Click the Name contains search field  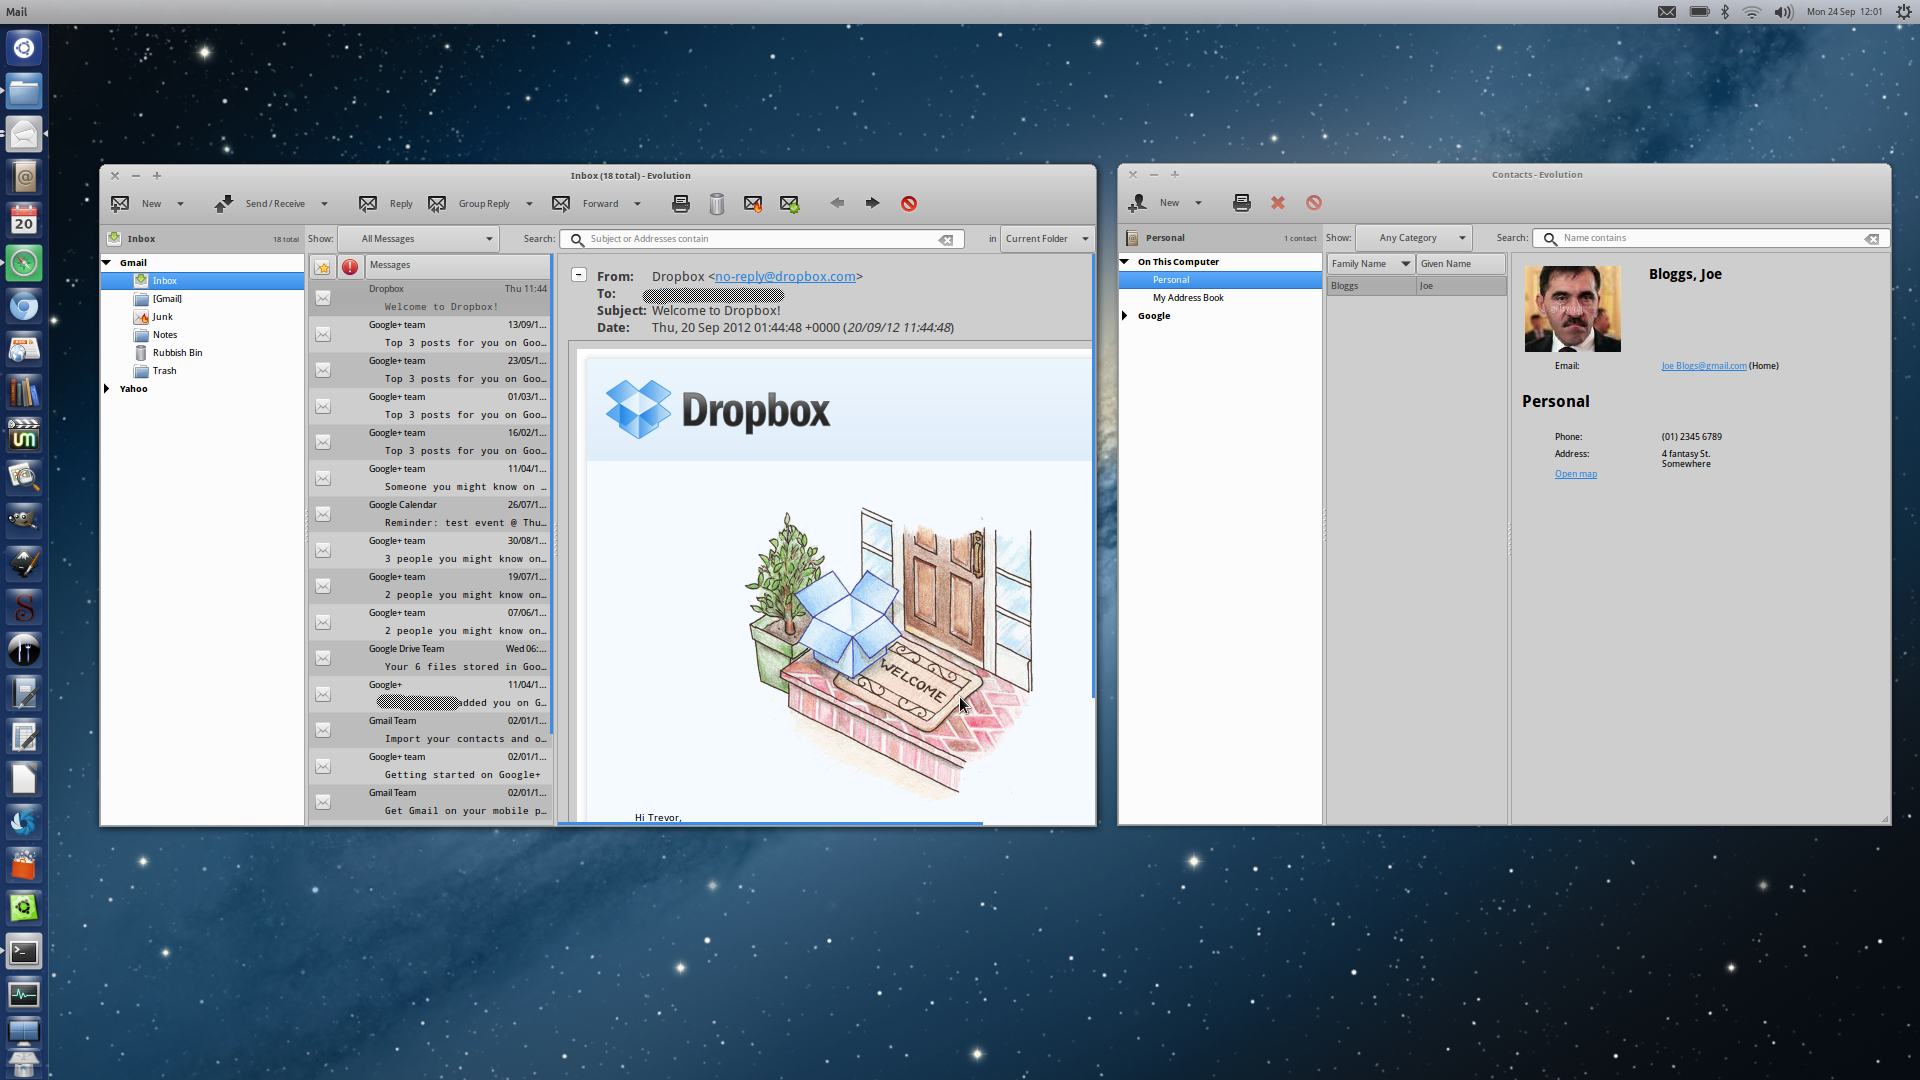pyautogui.click(x=1710, y=238)
